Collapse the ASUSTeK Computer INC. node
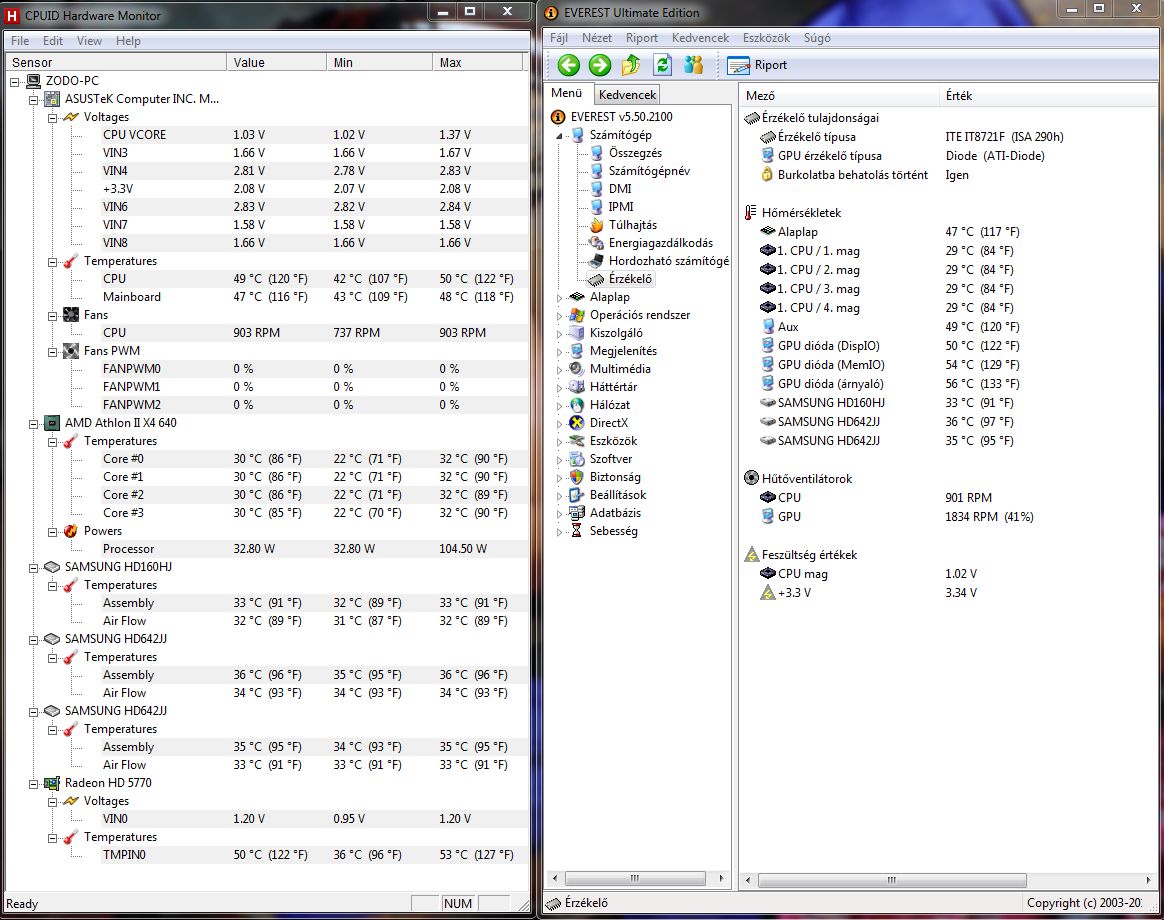This screenshot has height=920, width=1164. click(33, 99)
